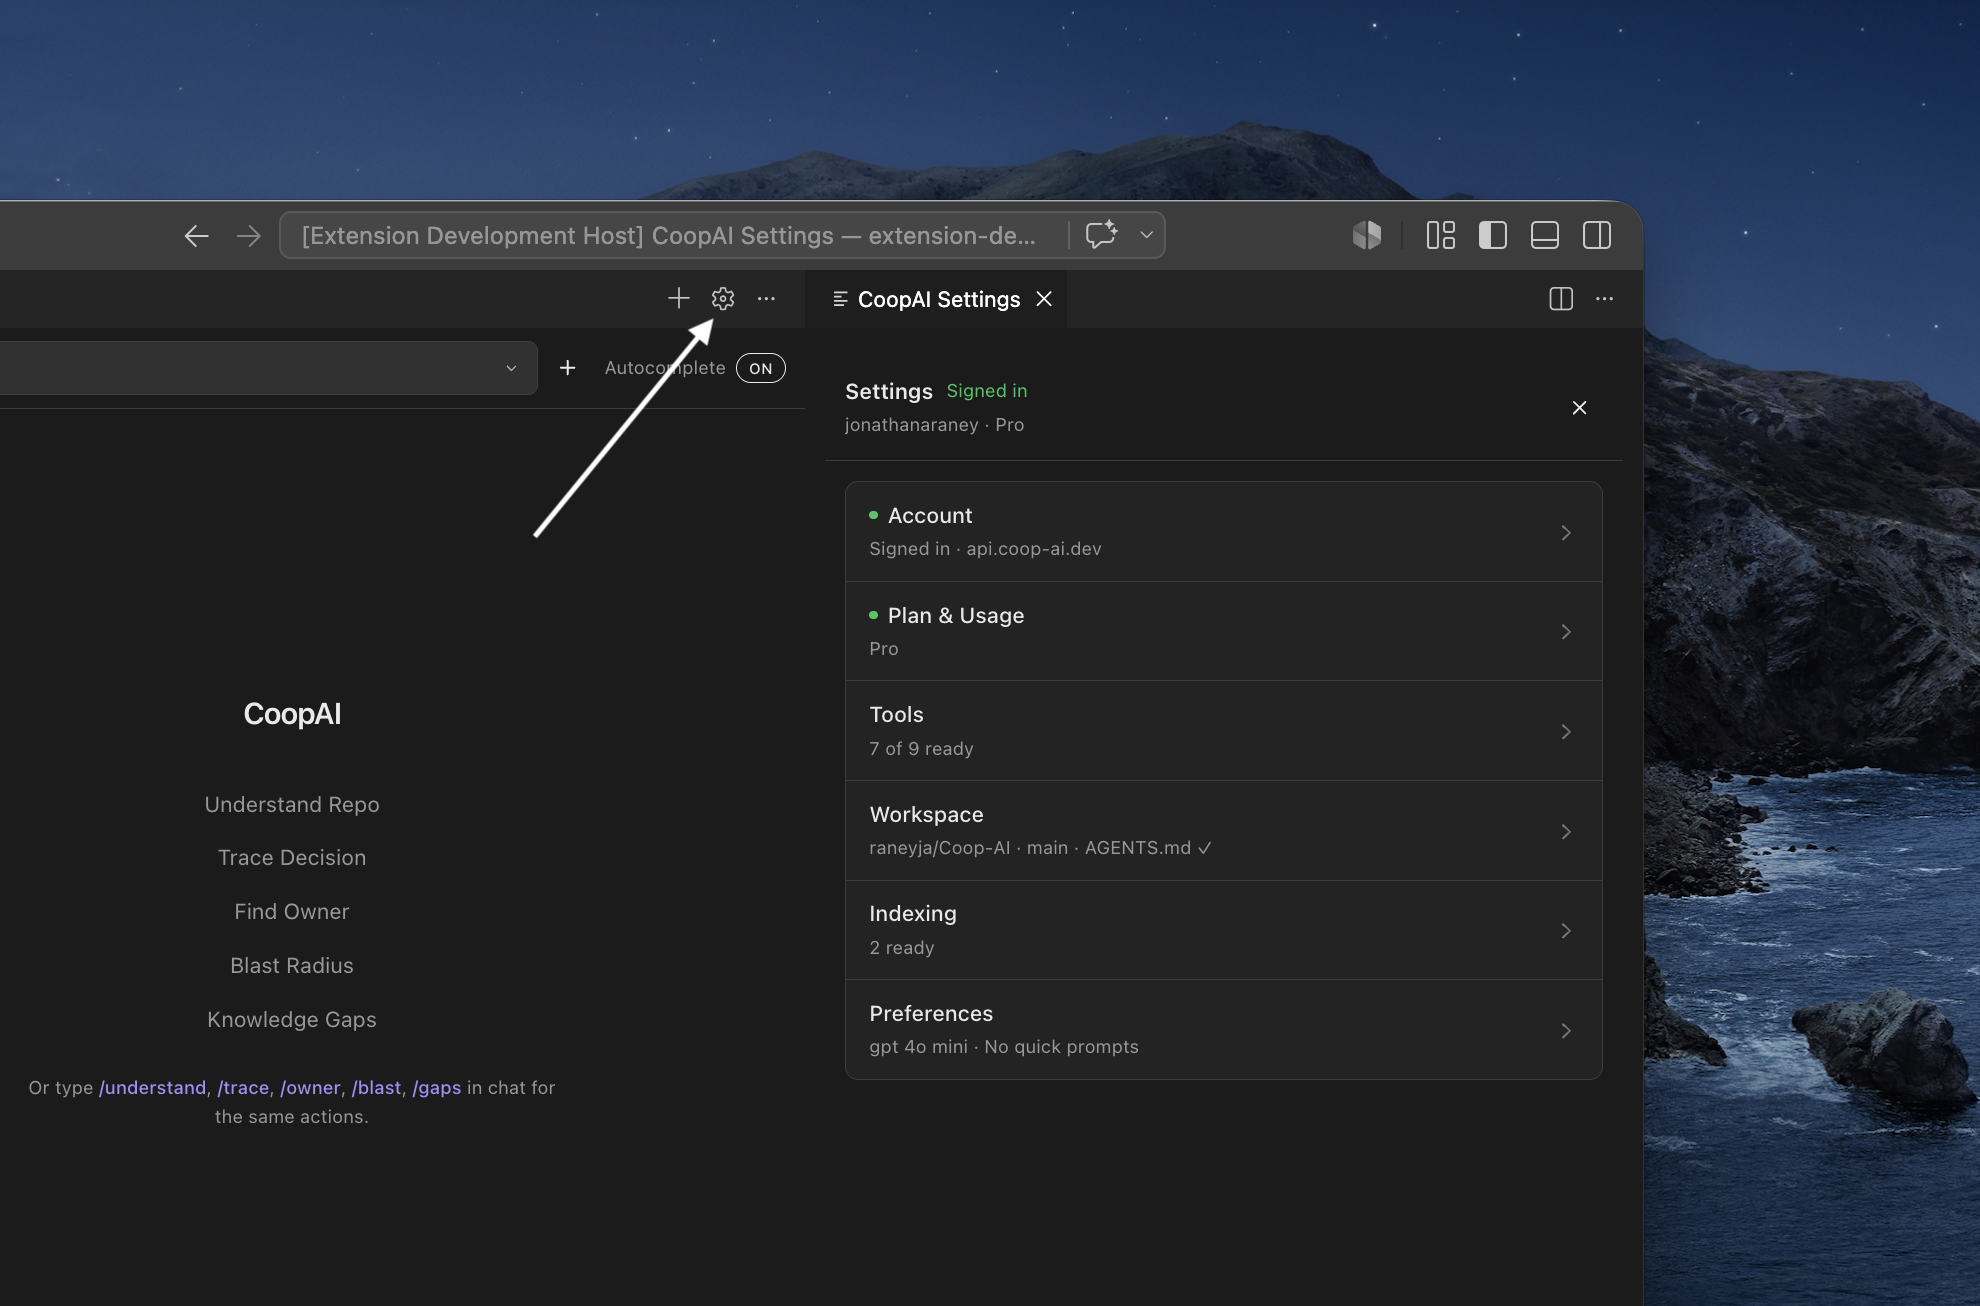Open the Preferences settings row
This screenshot has width=1980, height=1306.
pos(1224,1029)
